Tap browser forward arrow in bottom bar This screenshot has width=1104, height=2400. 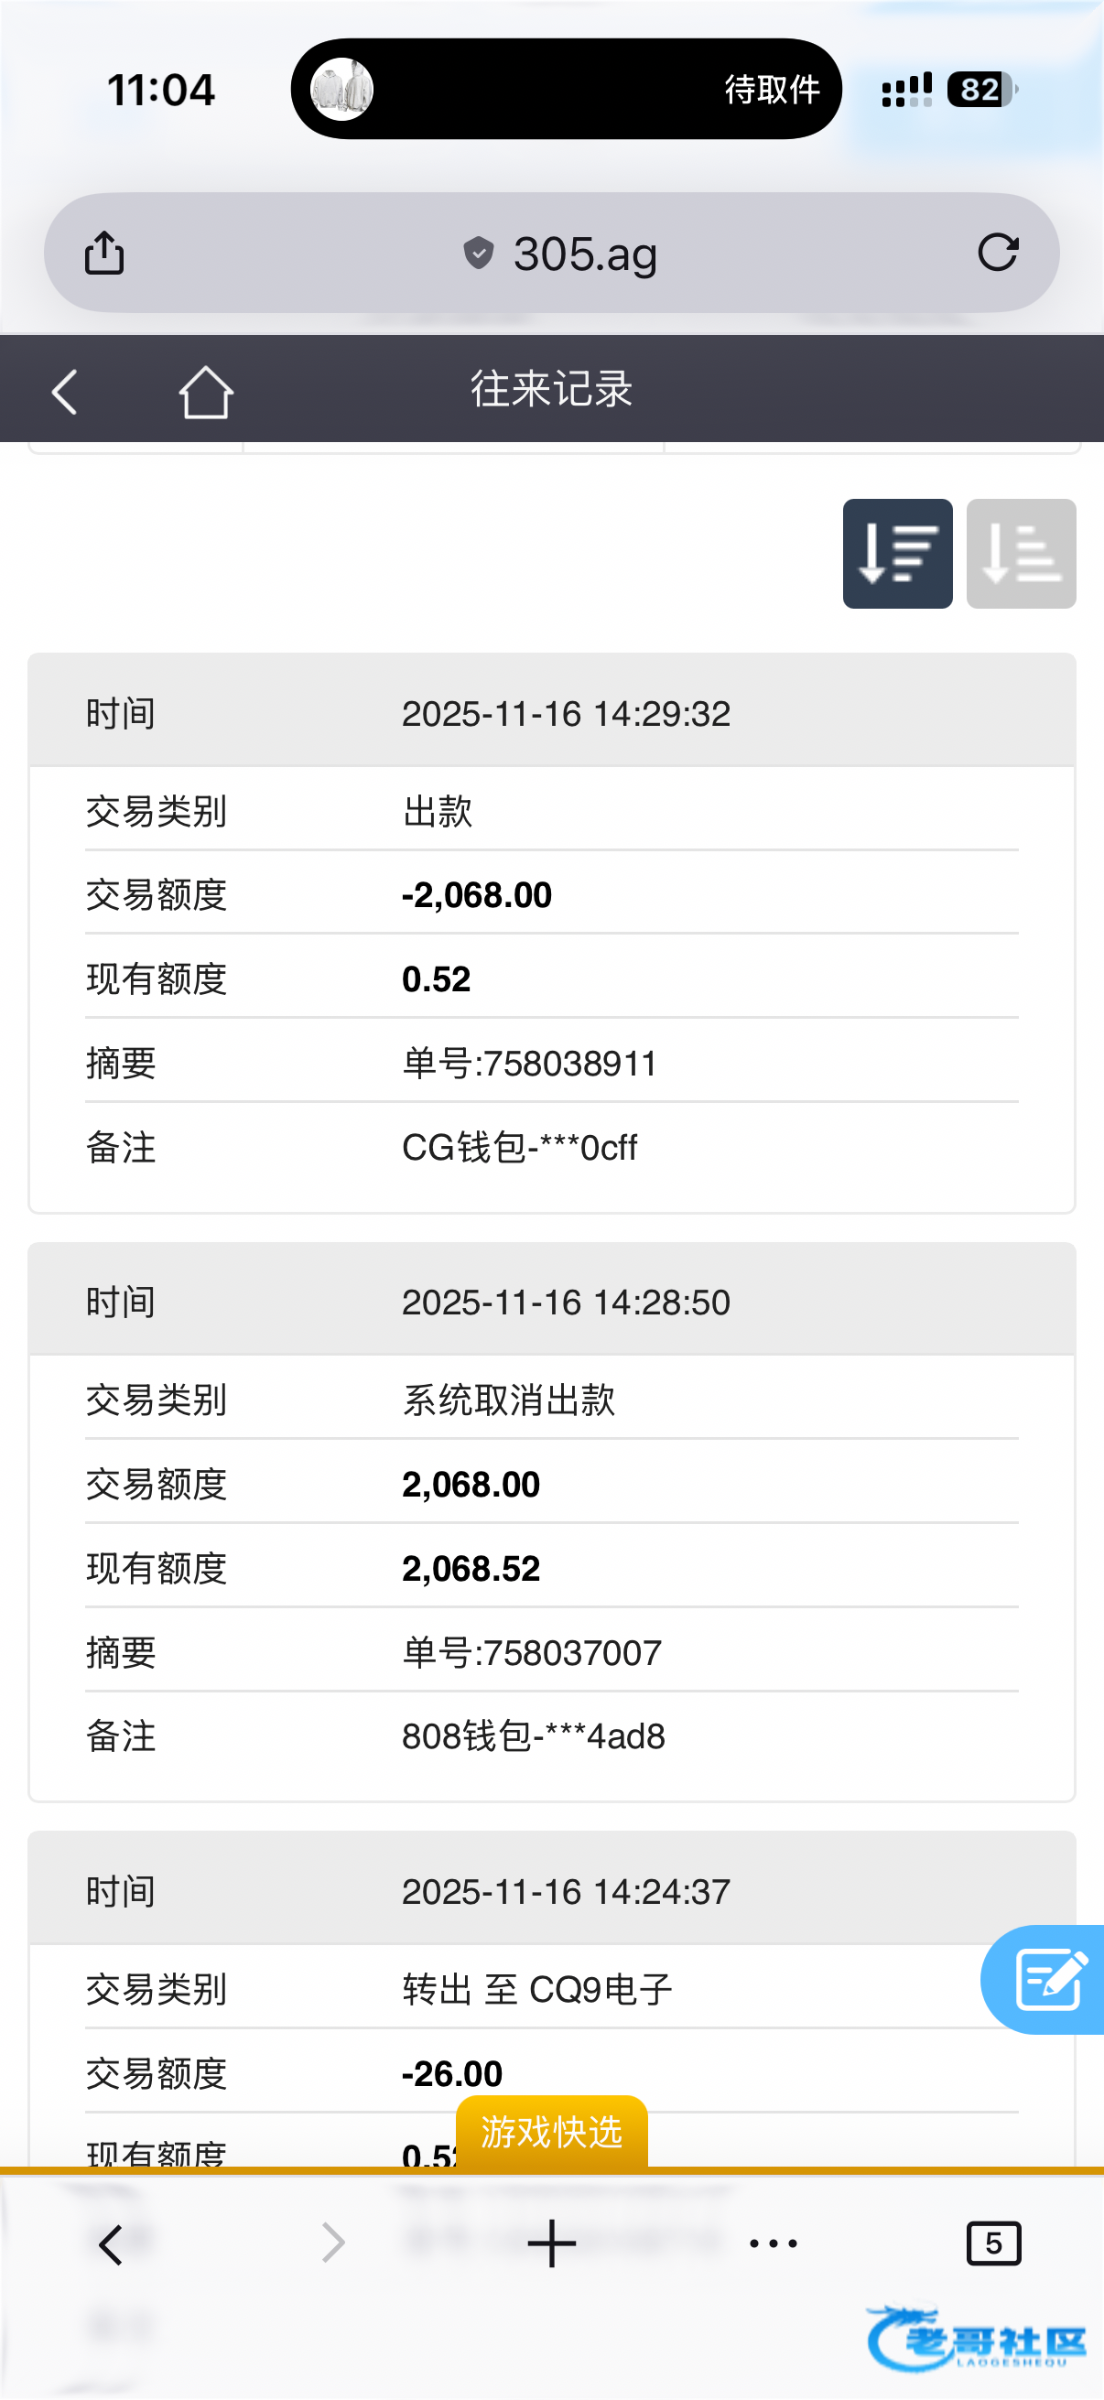pyautogui.click(x=333, y=2244)
